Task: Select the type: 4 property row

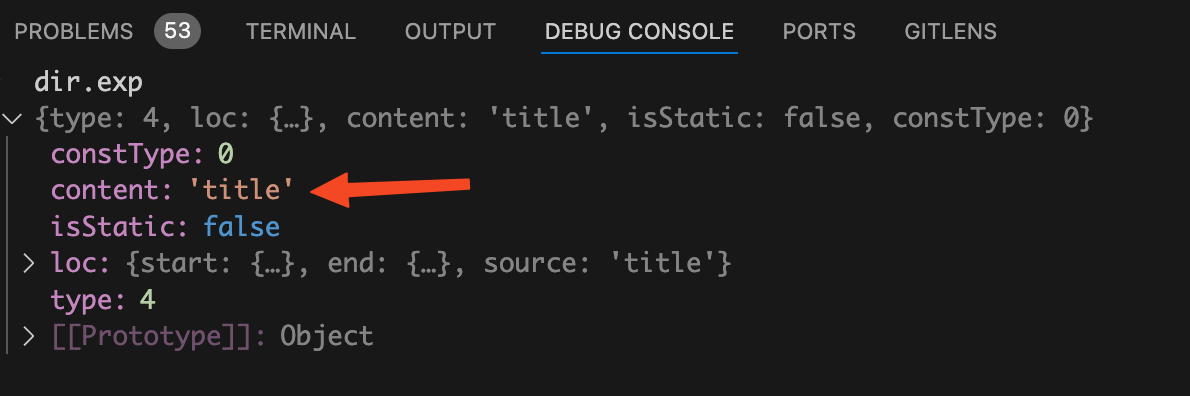Action: pos(103,300)
